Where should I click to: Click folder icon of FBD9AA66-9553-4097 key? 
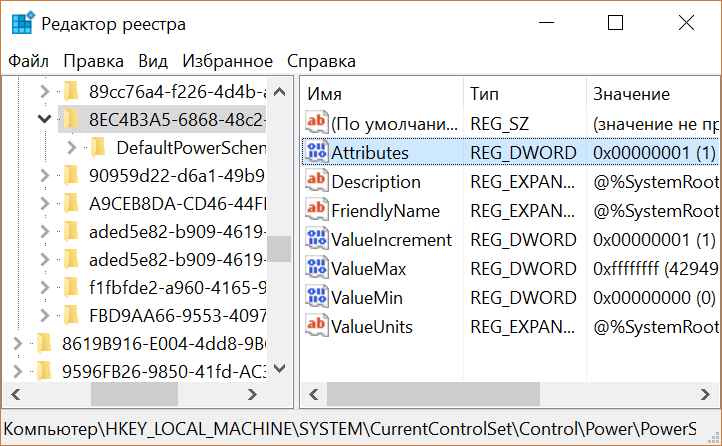pyautogui.click(x=71, y=316)
